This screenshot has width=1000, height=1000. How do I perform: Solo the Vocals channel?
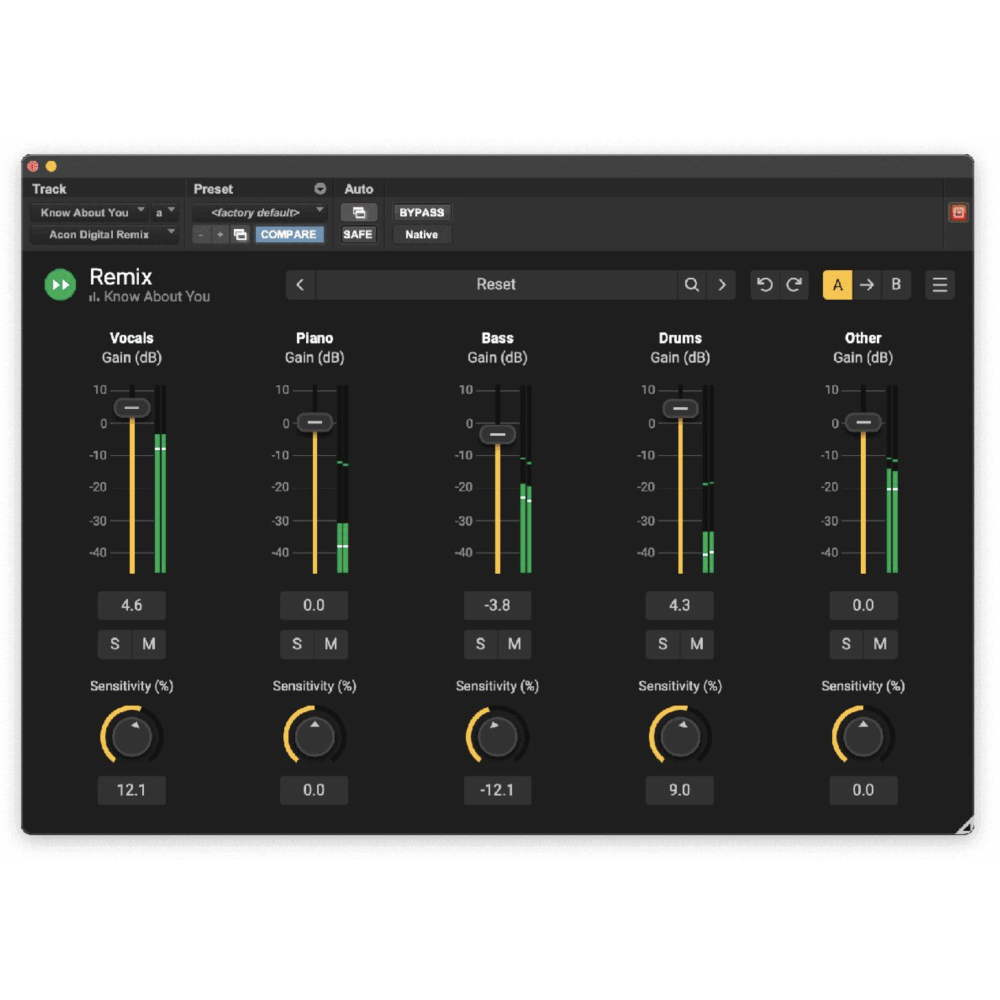click(x=114, y=644)
